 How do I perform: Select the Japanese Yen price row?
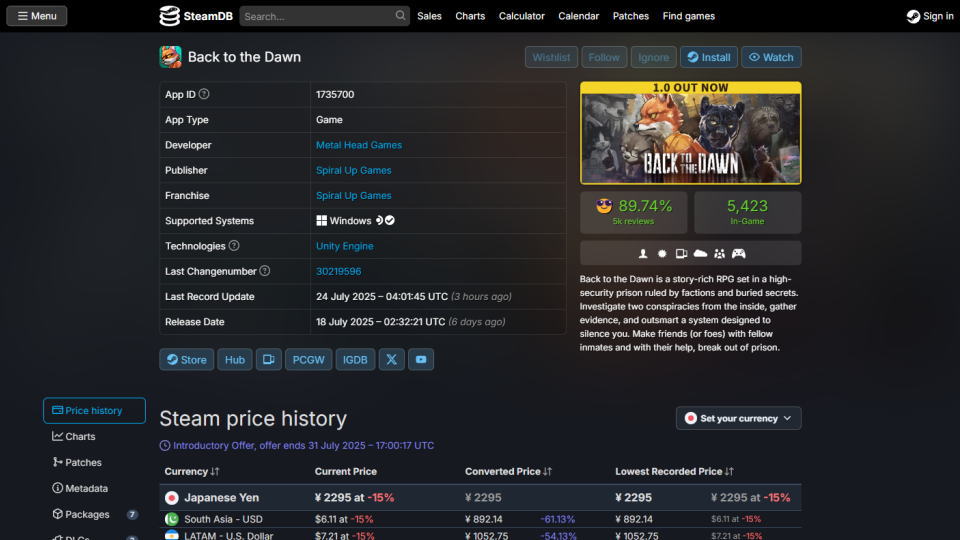481,498
